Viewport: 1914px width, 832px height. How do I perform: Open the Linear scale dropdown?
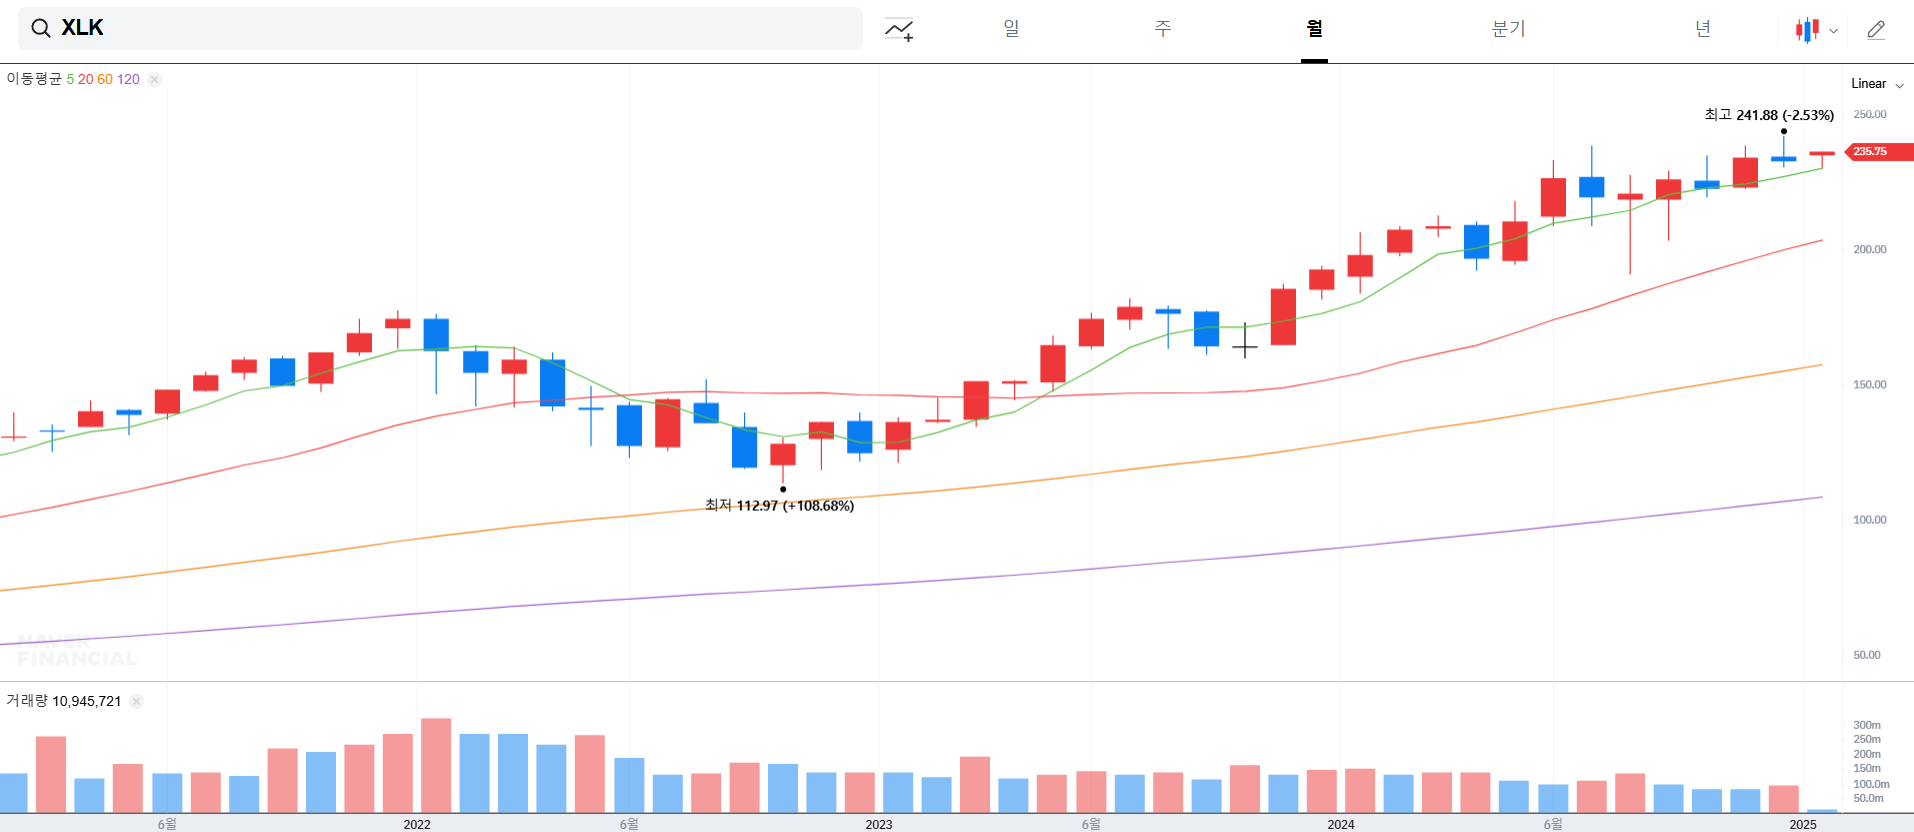point(1877,84)
